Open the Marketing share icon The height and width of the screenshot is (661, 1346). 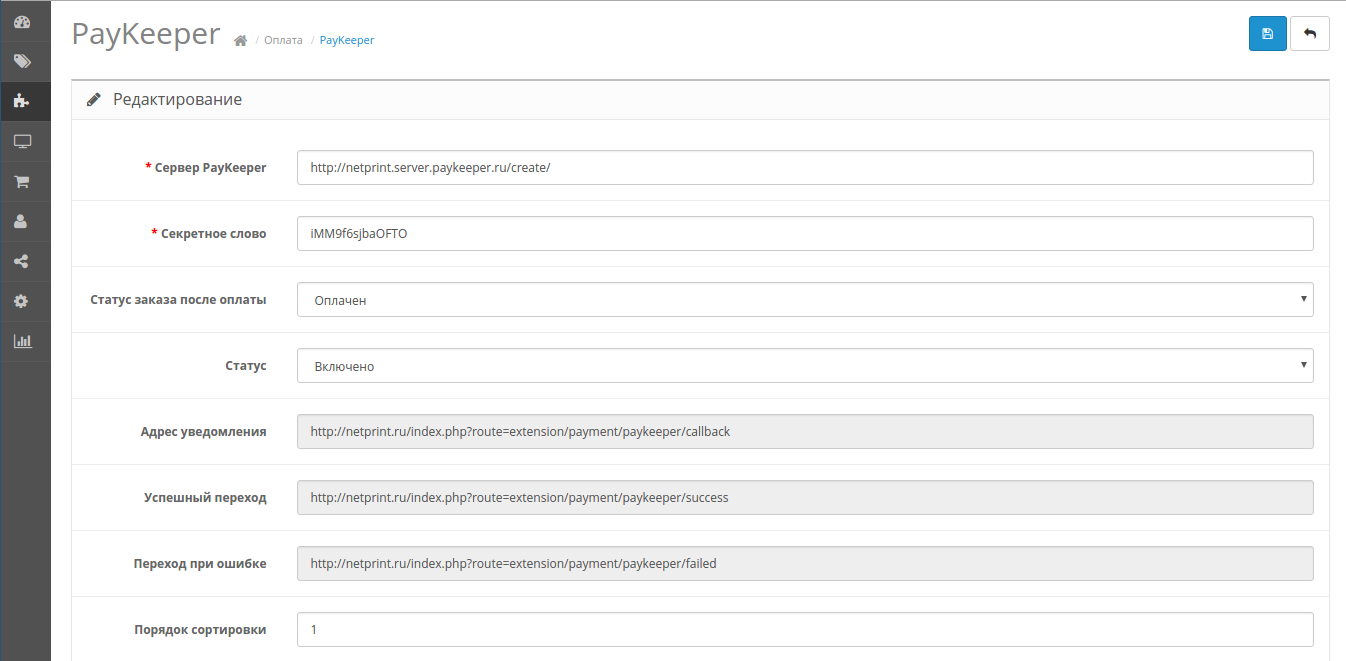tap(22, 262)
